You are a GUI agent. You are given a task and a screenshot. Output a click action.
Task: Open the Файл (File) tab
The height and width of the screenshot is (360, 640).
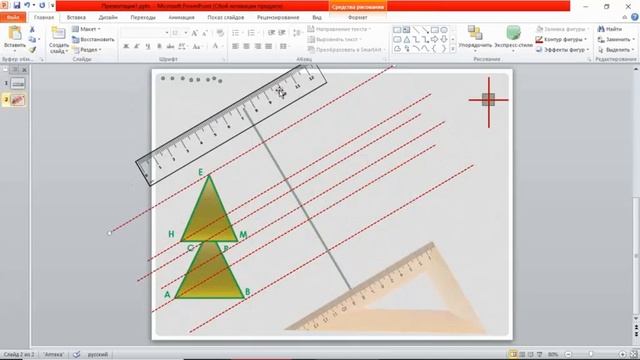click(13, 18)
